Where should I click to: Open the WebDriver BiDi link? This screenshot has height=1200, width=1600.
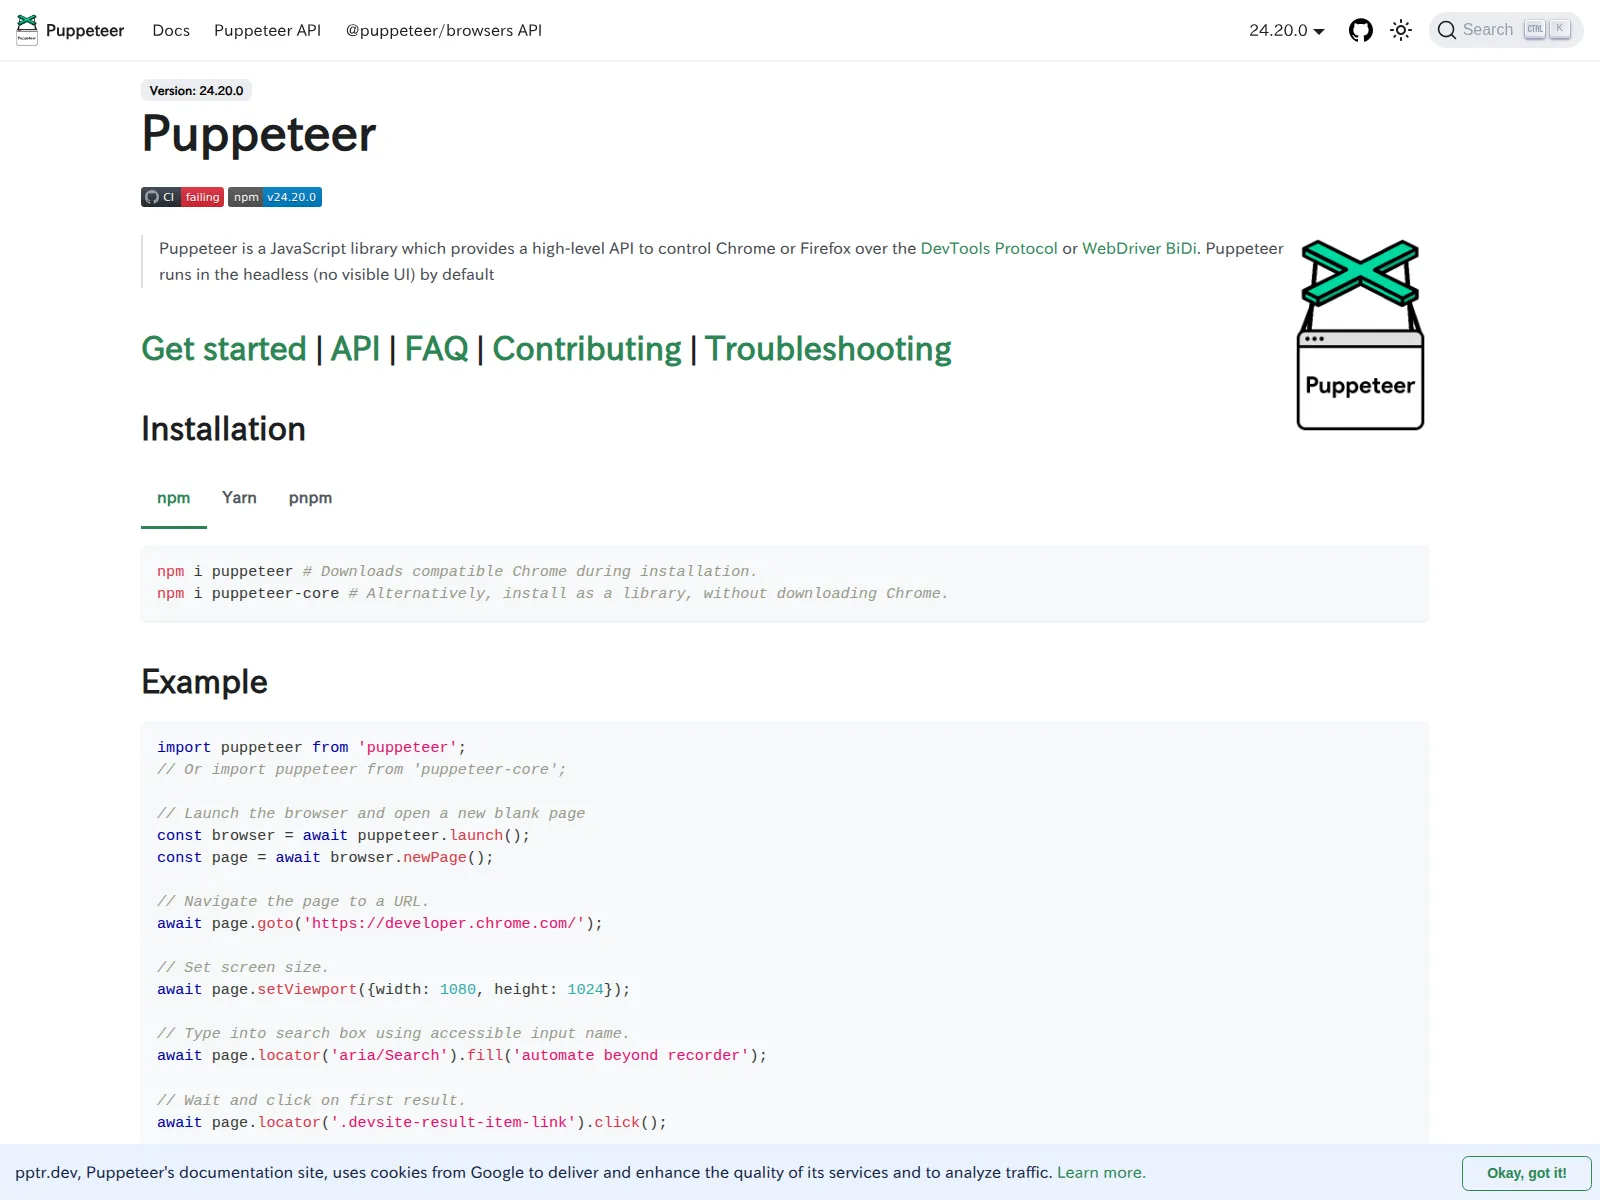[1139, 248]
